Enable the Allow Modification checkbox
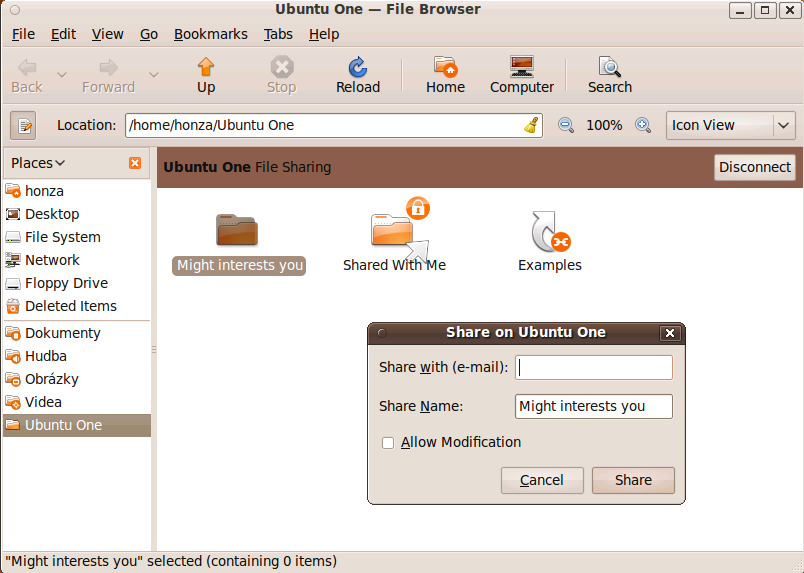 point(388,443)
